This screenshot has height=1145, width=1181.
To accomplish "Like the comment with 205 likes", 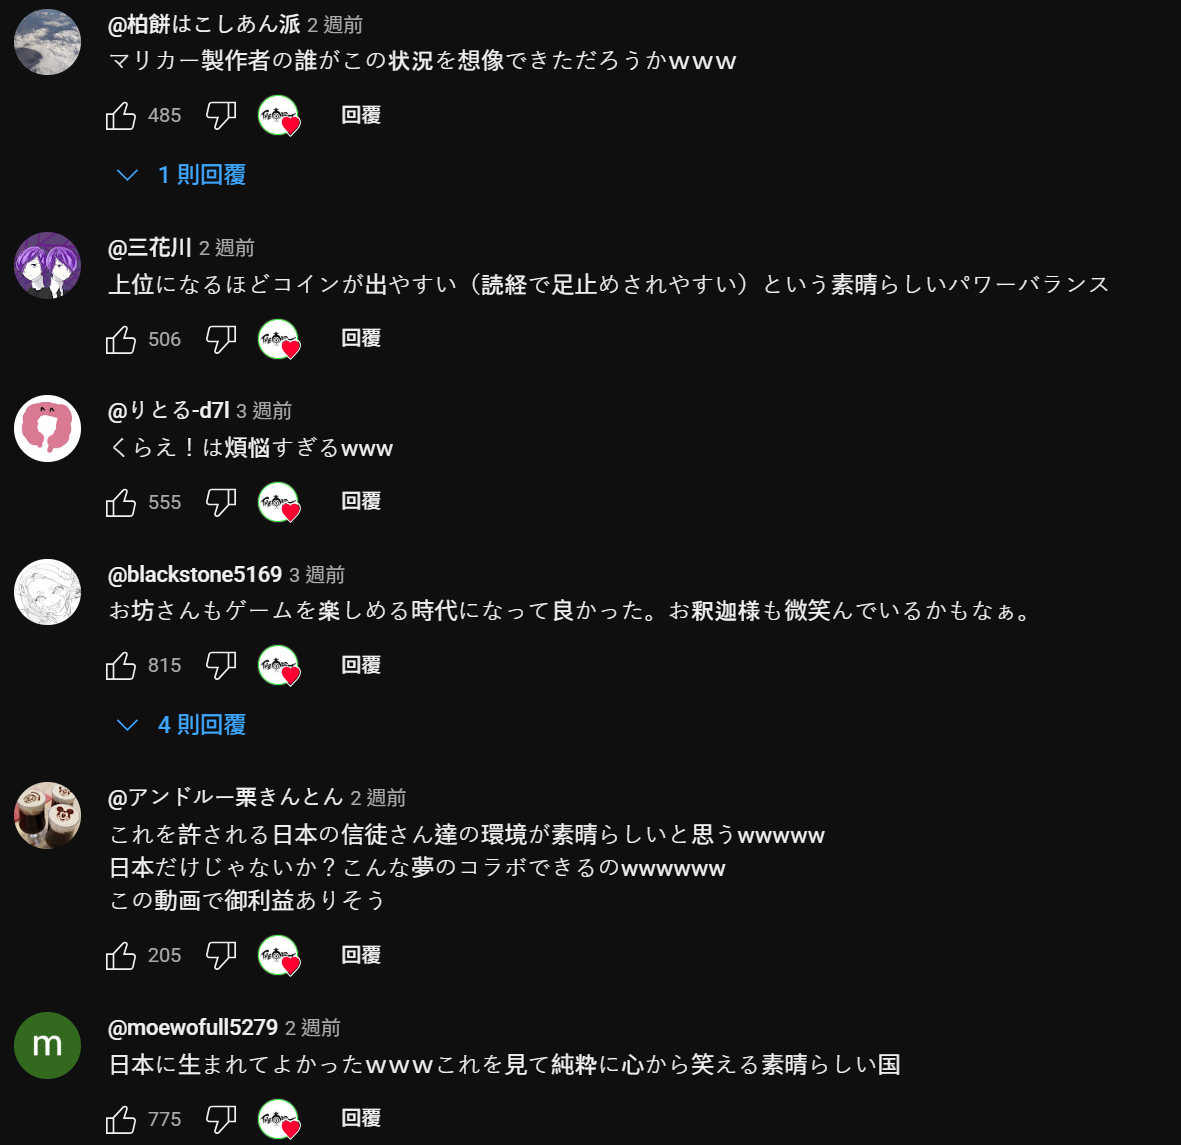I will coord(121,955).
